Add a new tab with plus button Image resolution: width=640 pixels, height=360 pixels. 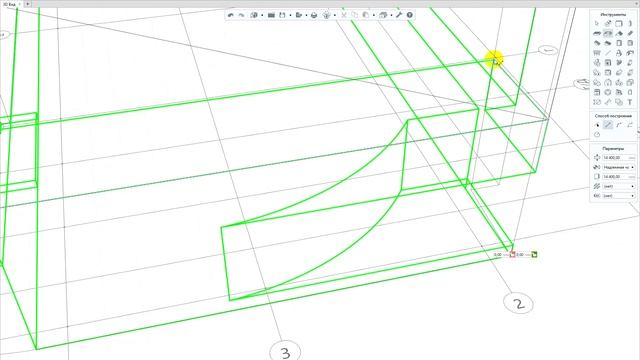(28, 4)
